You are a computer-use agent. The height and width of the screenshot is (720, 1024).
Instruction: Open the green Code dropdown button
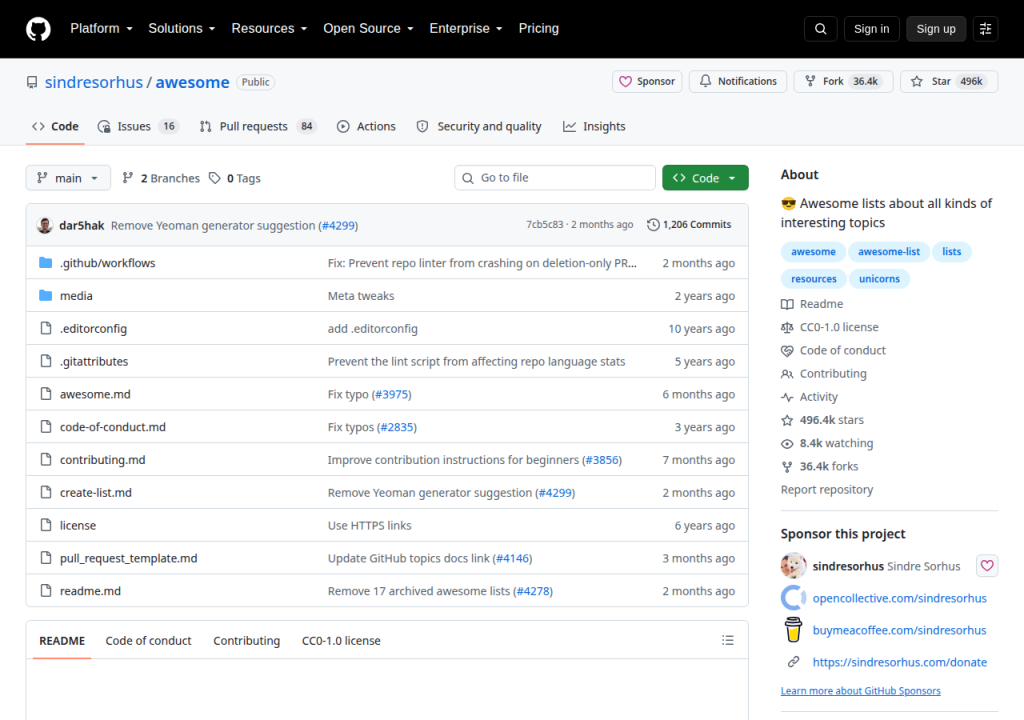pyautogui.click(x=705, y=178)
